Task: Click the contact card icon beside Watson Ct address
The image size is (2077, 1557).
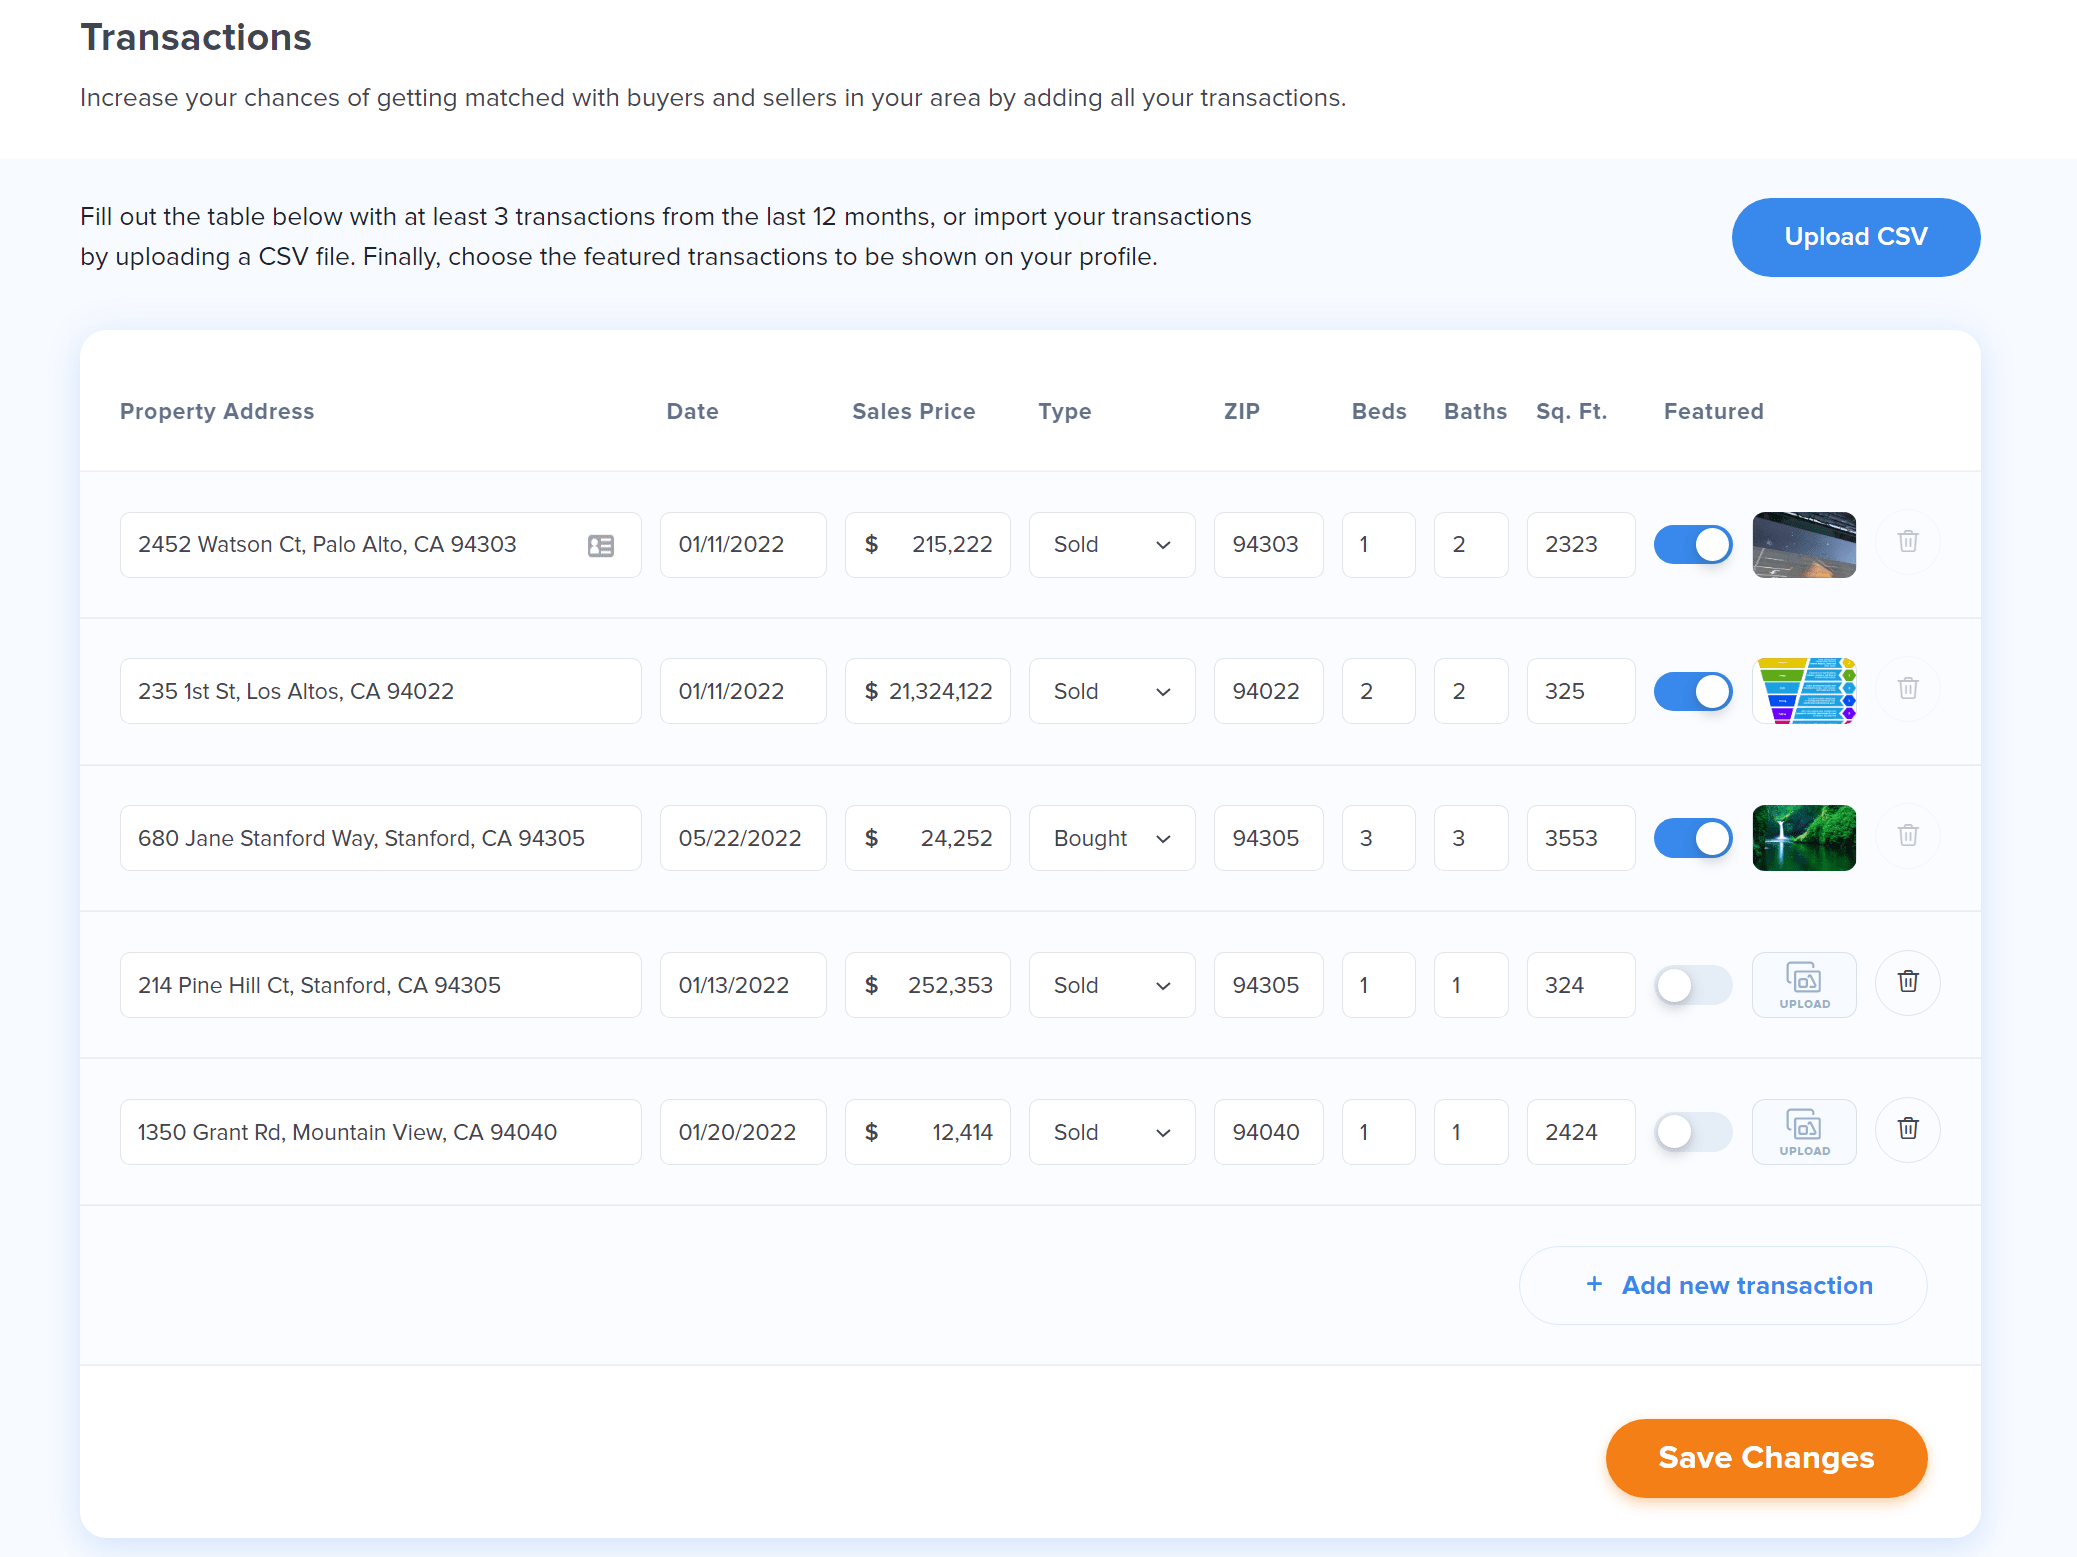Action: point(600,545)
